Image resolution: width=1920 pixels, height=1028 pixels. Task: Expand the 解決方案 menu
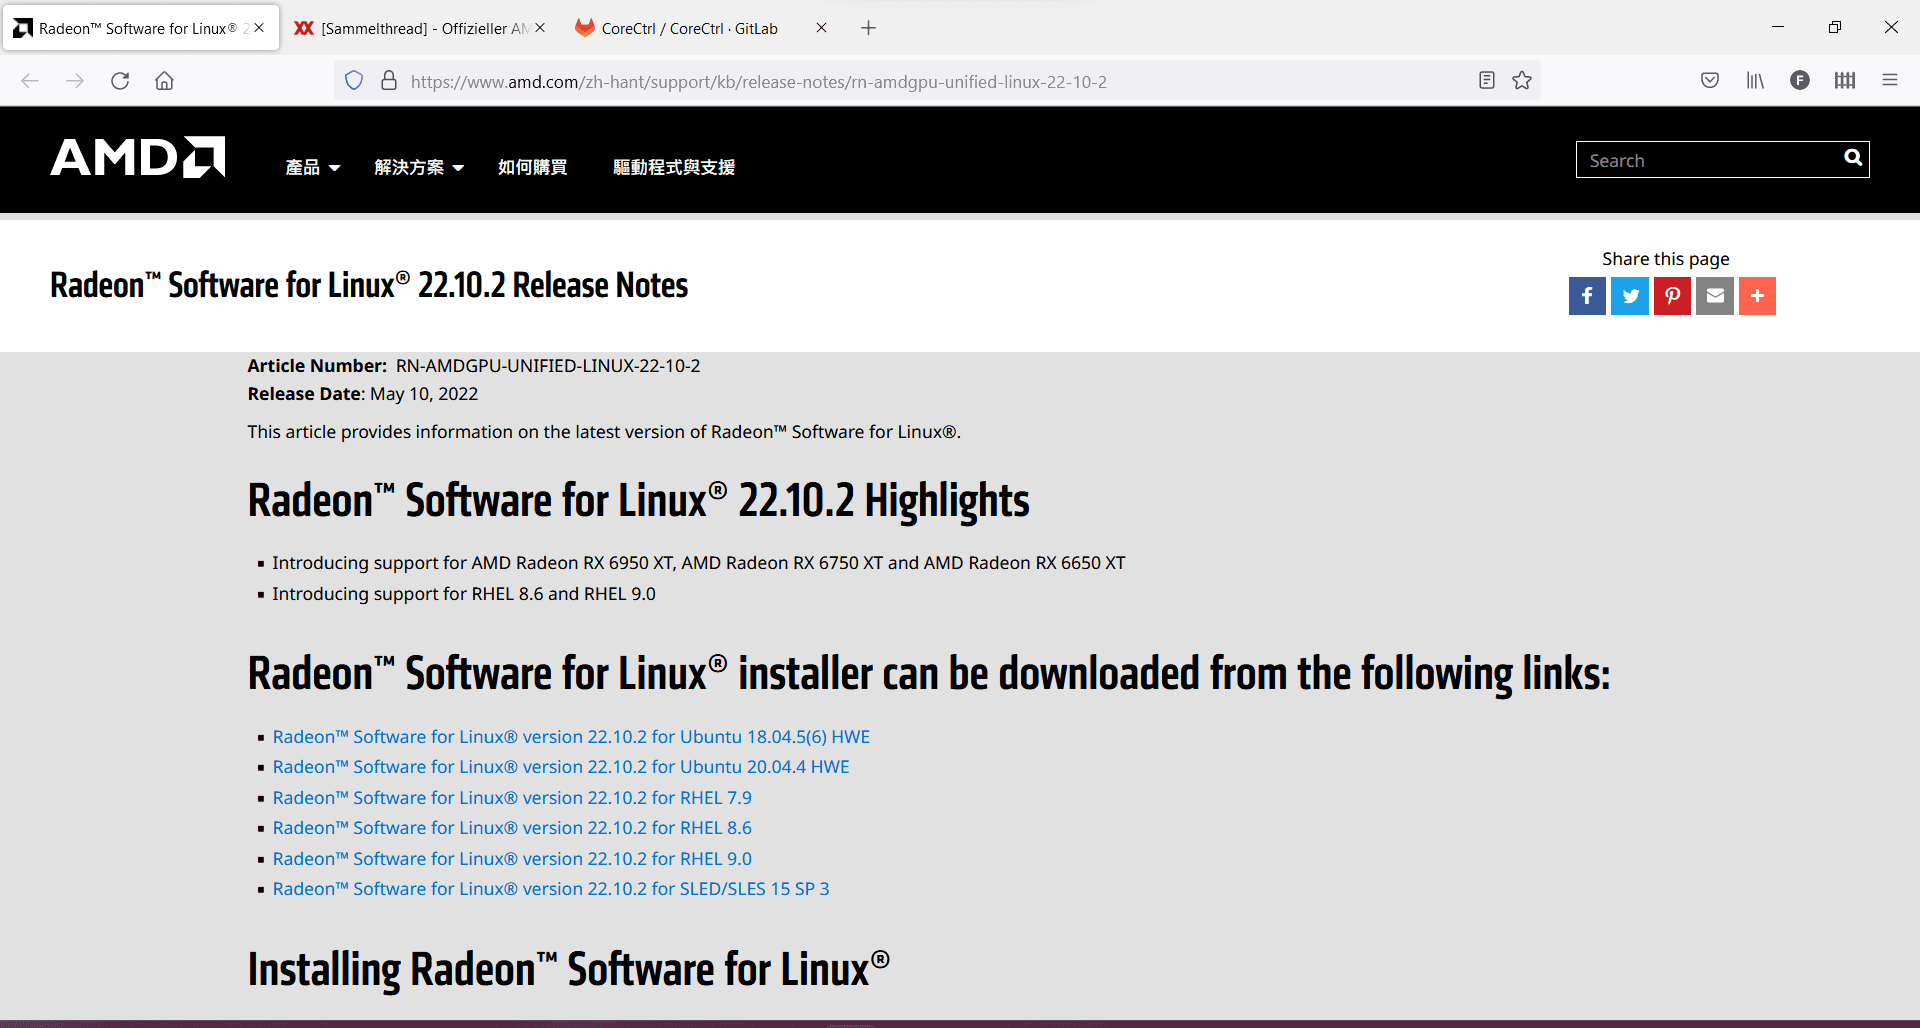(x=419, y=167)
